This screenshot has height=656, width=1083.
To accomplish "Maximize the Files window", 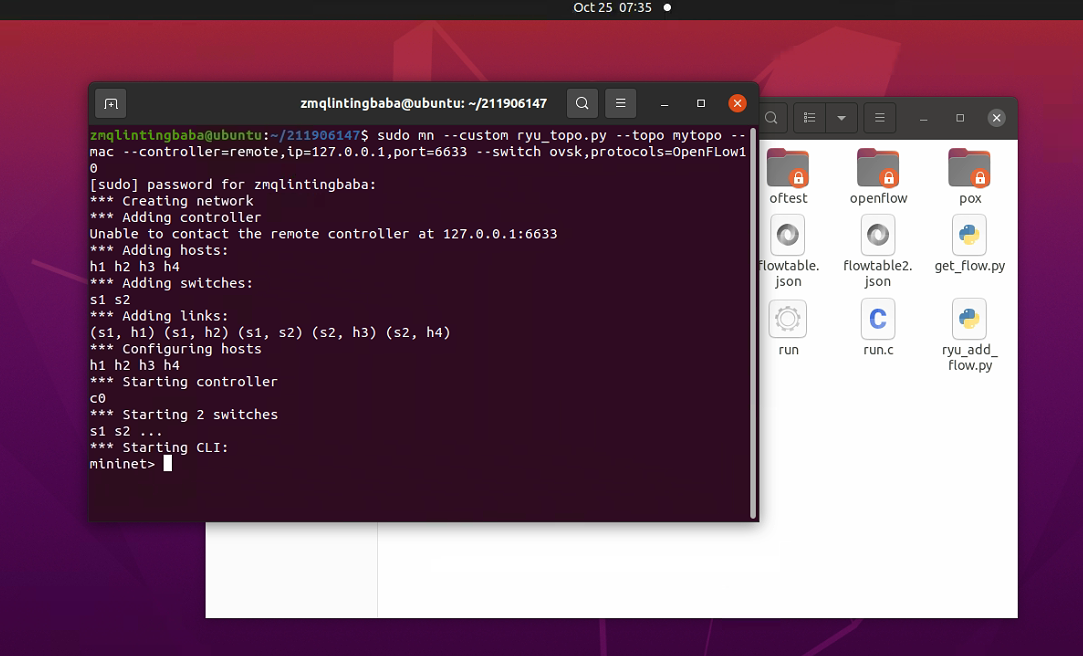I will click(x=960, y=118).
